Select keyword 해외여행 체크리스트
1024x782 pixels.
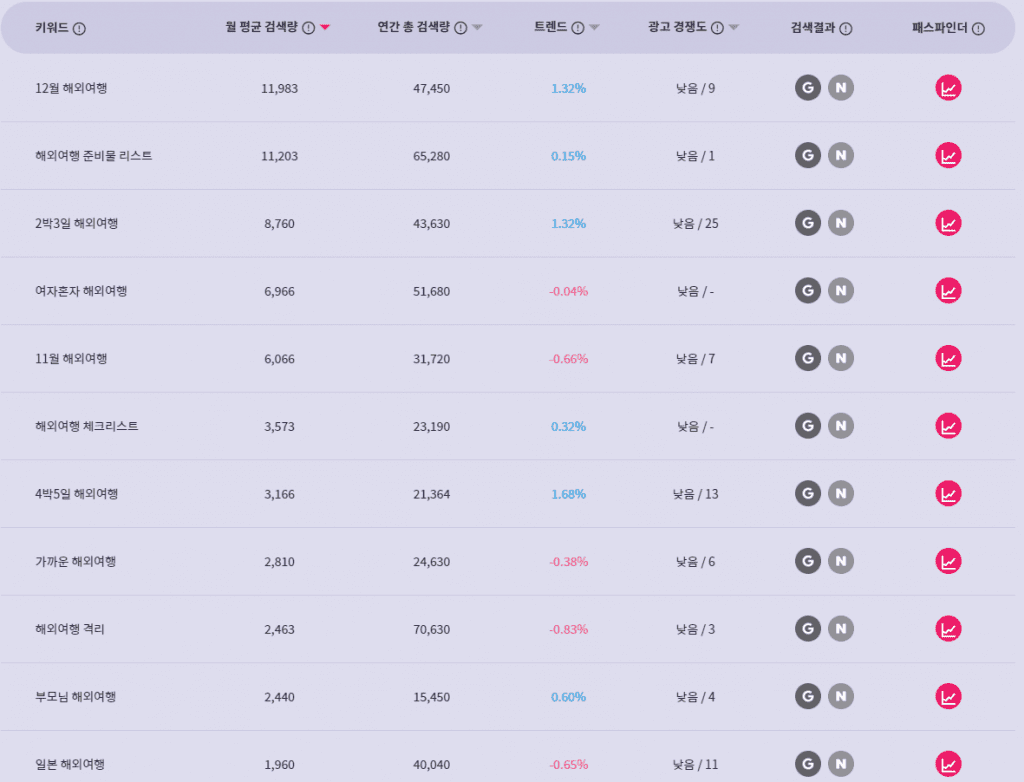(x=87, y=426)
